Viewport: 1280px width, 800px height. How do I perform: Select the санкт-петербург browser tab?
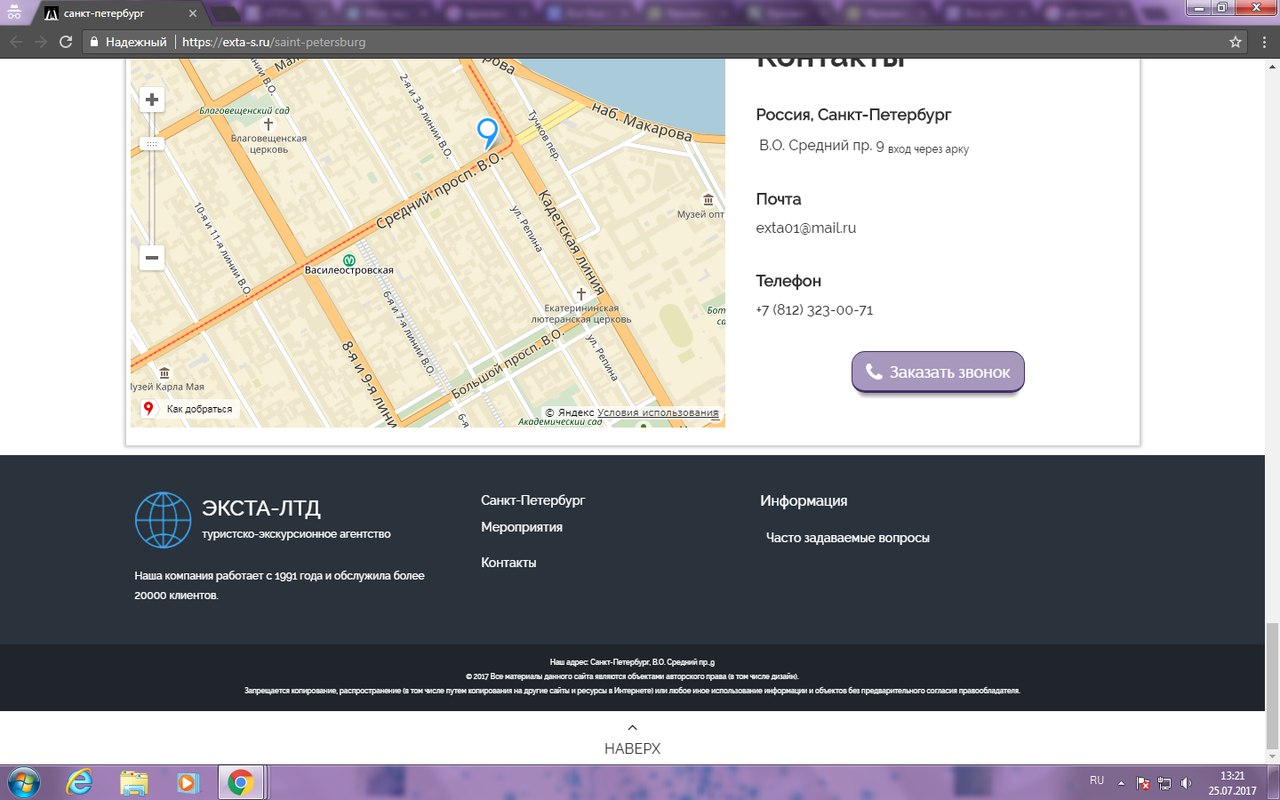122,14
